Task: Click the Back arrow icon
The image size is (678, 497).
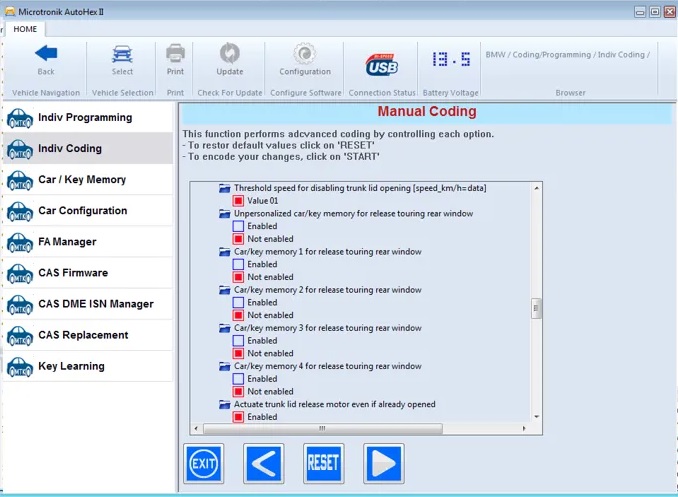Action: pyautogui.click(x=46, y=54)
